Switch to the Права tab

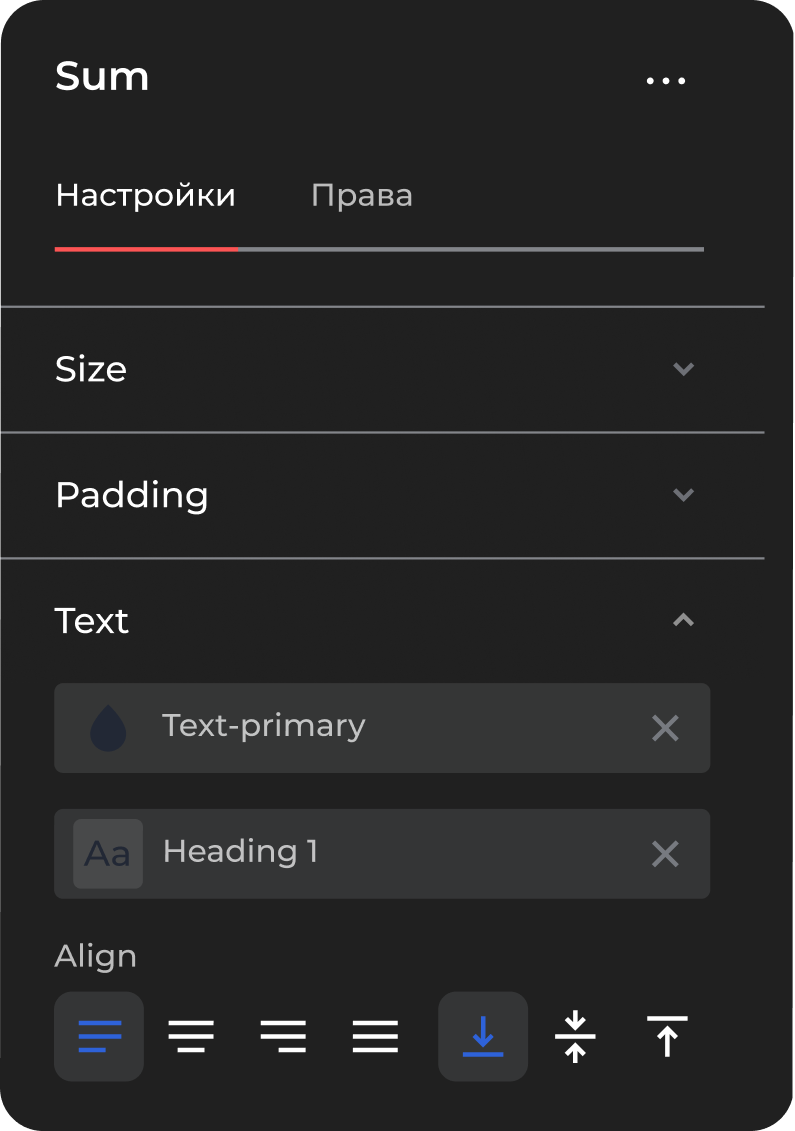tap(362, 195)
